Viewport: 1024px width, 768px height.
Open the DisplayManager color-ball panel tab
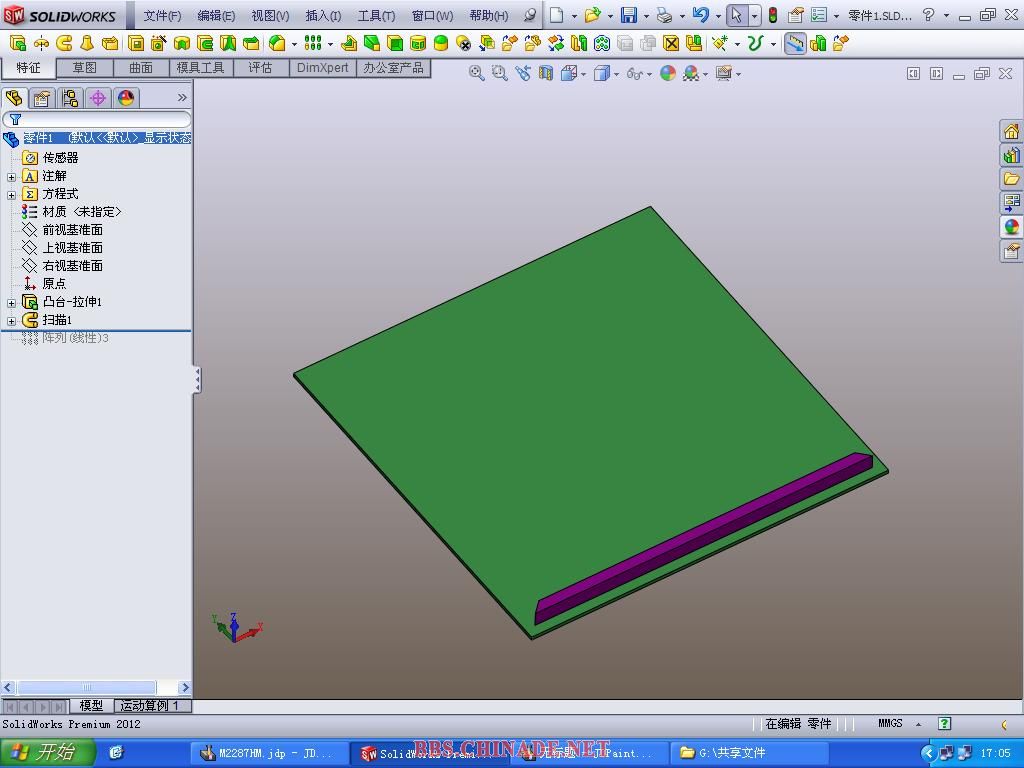(125, 98)
